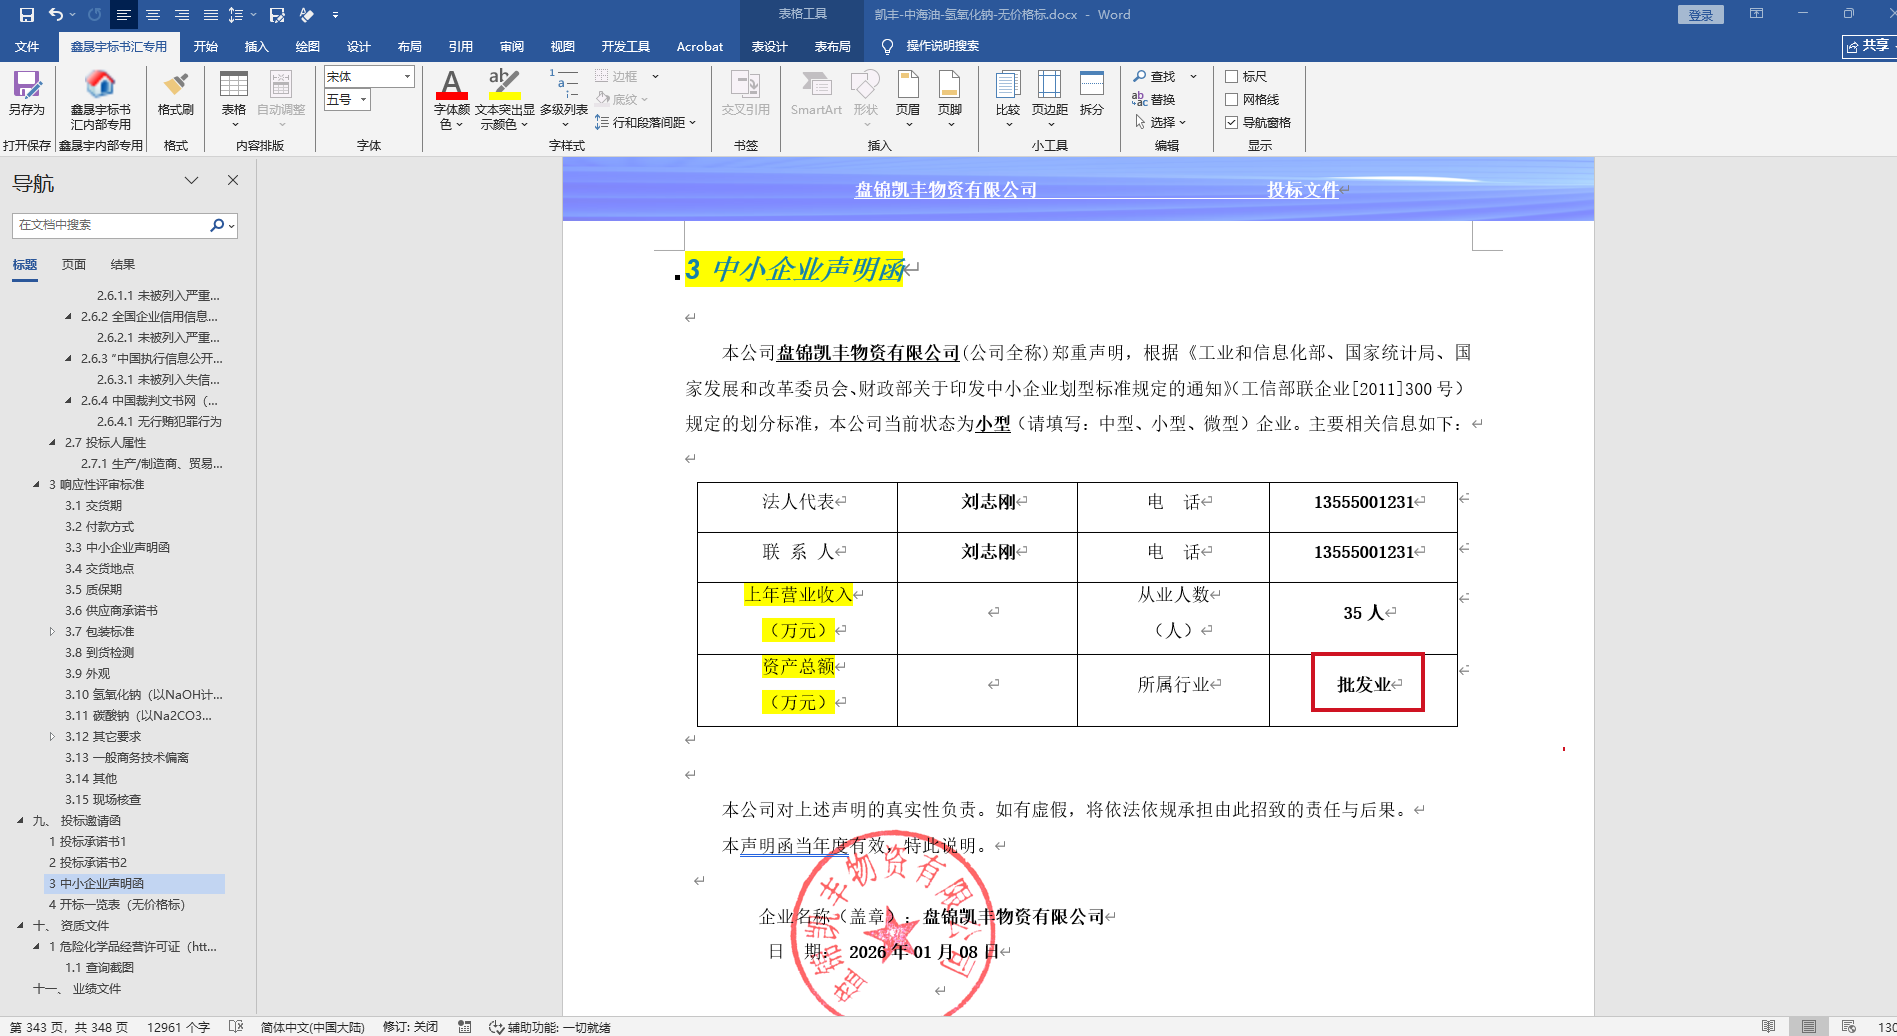Uncheck the 导航窗格 navigation pane checkbox
1897x1036 pixels.
(1232, 123)
